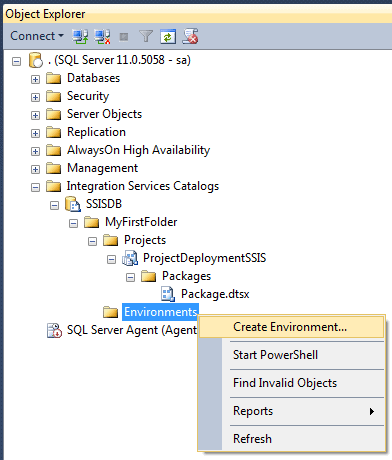Click the green Refresh toolbar icon
The height and width of the screenshot is (460, 392).
(168, 36)
